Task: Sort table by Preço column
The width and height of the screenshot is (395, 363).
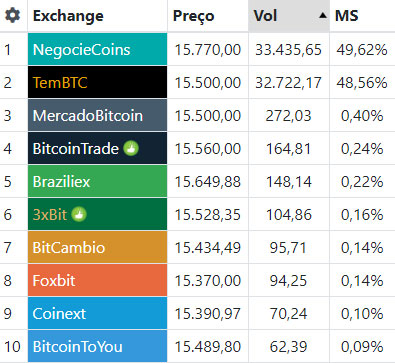Action: coord(193,16)
